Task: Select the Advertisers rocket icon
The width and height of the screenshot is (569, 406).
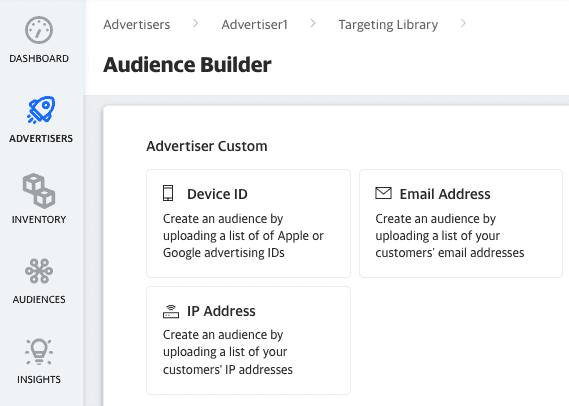Action: pyautogui.click(x=41, y=110)
